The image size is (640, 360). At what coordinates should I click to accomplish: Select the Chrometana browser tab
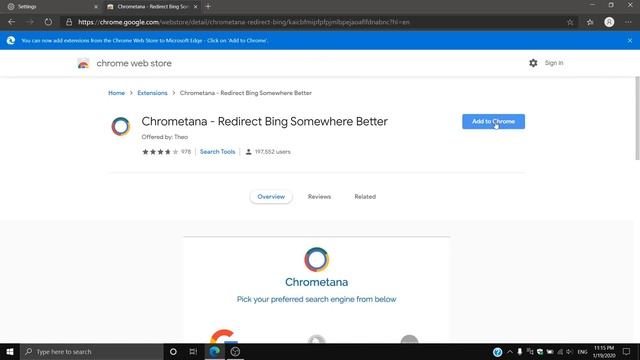coord(152,7)
